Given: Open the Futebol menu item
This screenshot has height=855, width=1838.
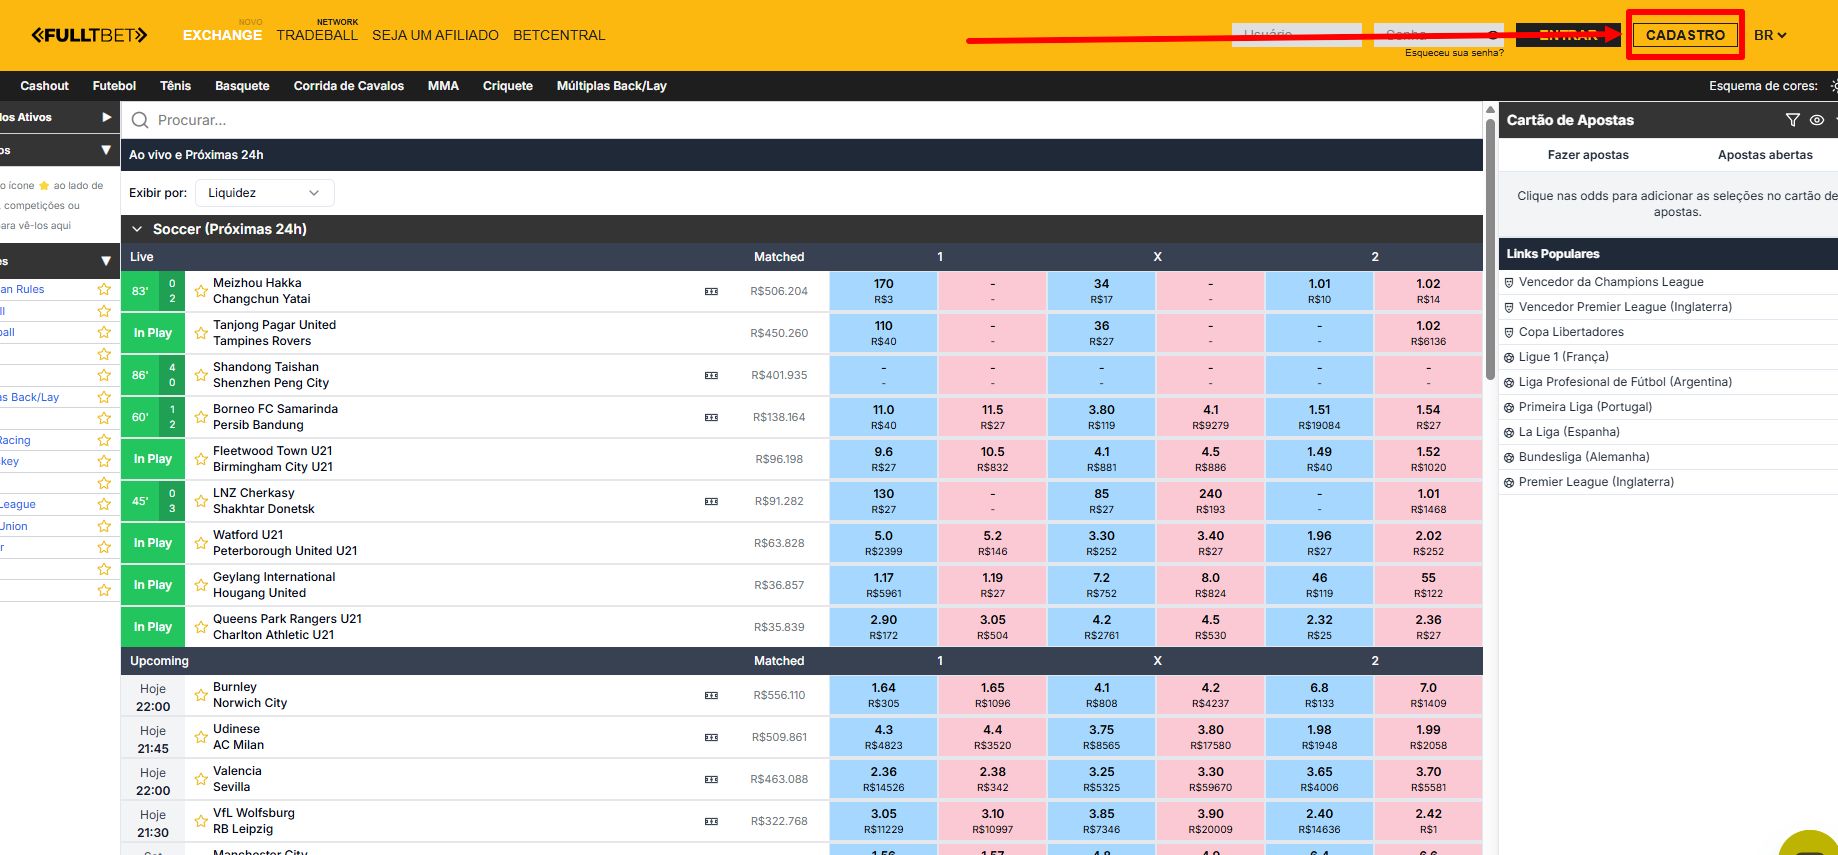Looking at the screenshot, I should (x=114, y=86).
